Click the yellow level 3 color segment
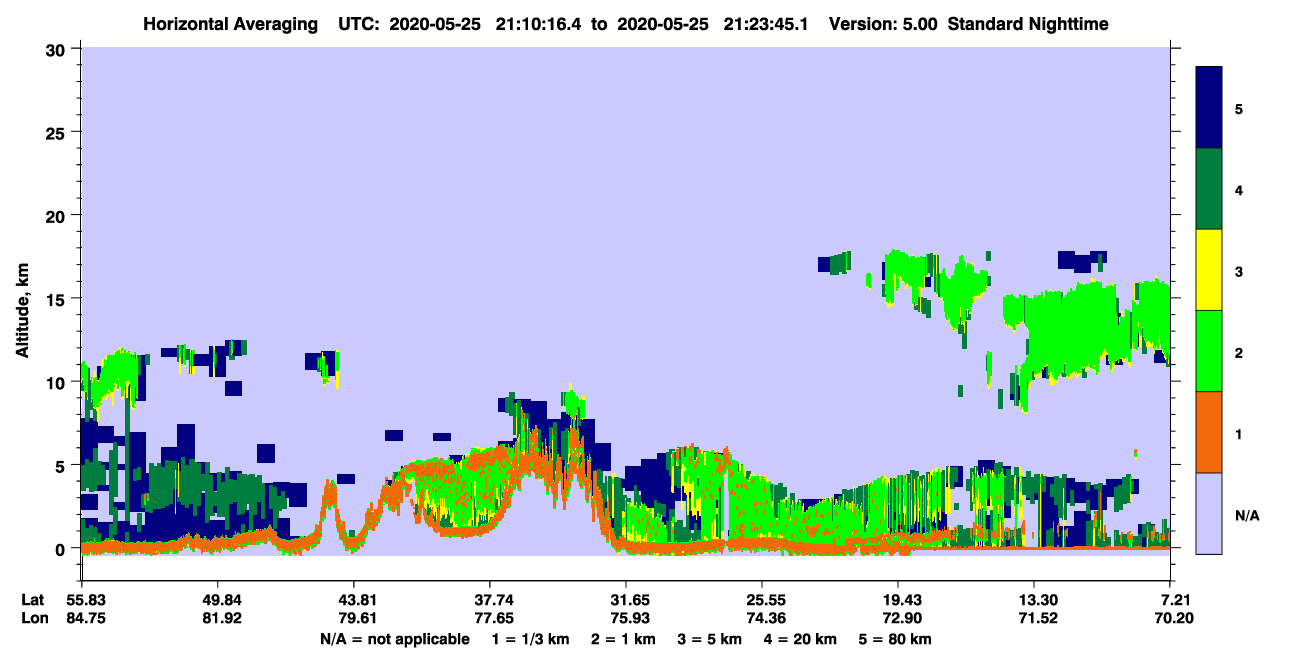Viewport: 1300px width, 667px height. pyautogui.click(x=1209, y=270)
